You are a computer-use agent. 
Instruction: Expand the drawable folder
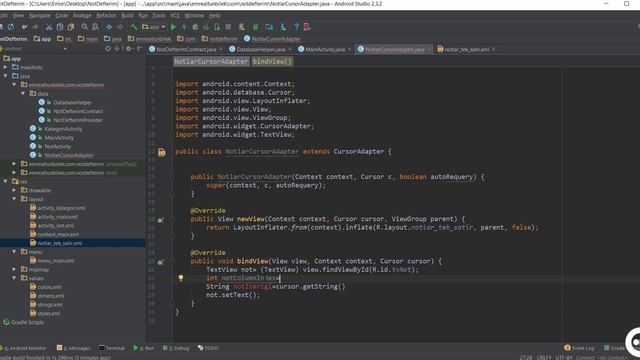14,190
